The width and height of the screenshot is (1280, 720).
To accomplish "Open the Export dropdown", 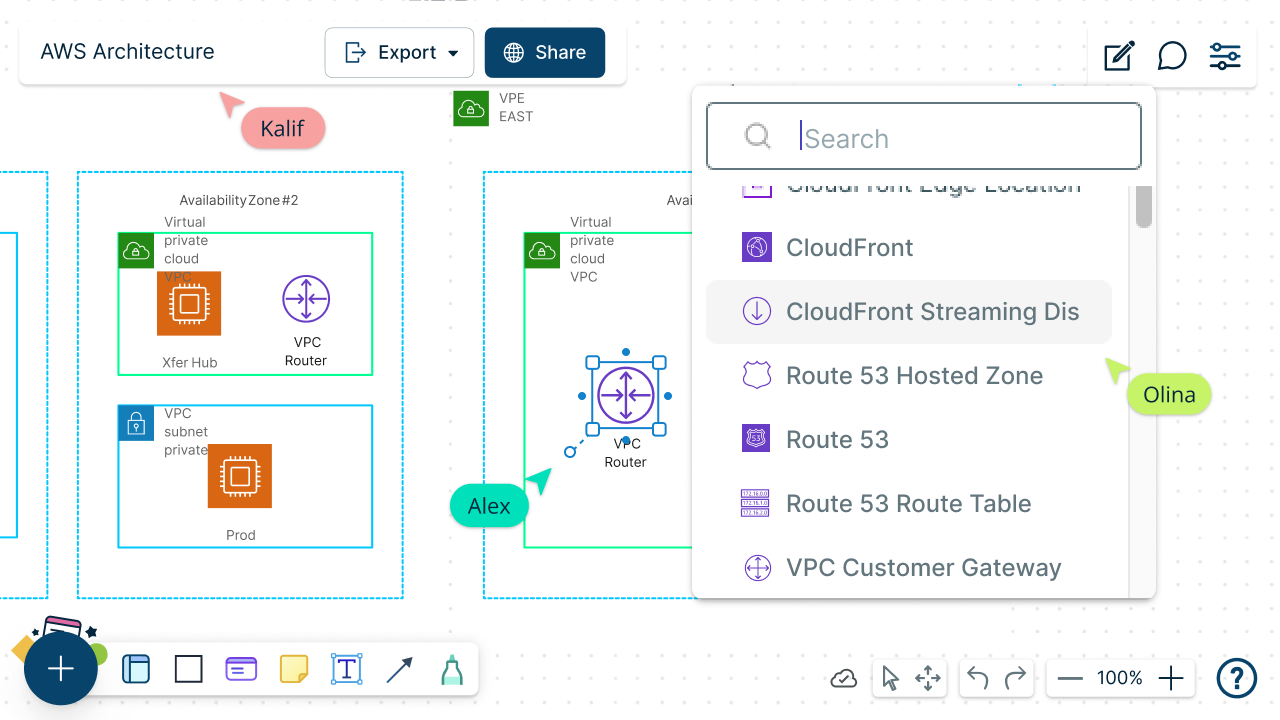I will 399,53.
